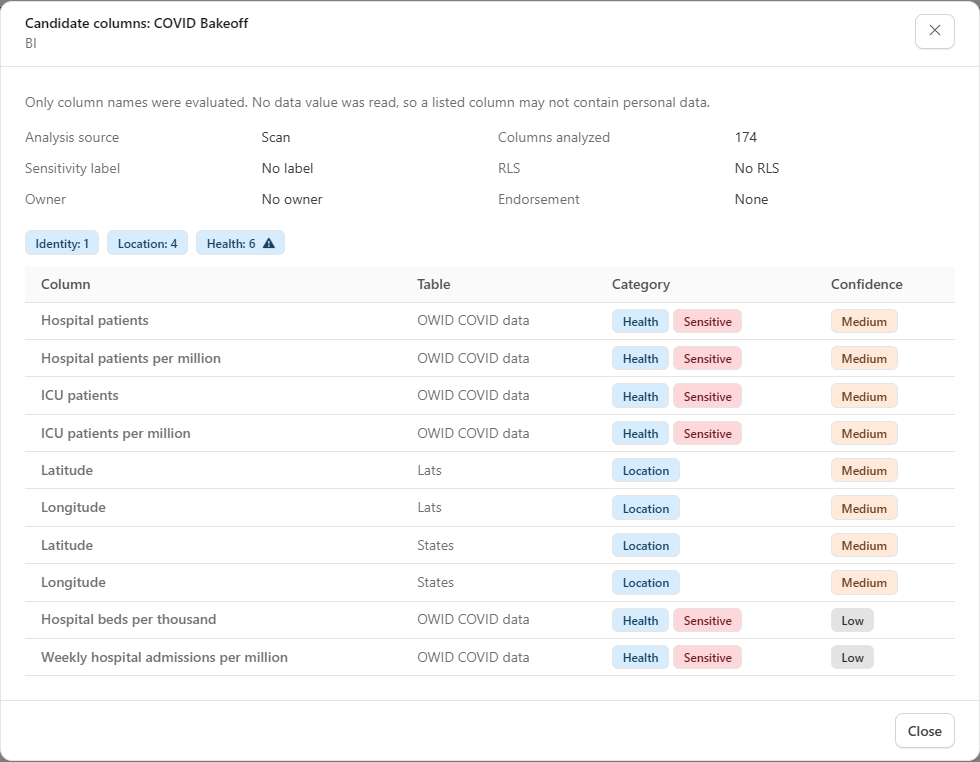The image size is (980, 762).
Task: Click Medium badge in Lats Longitude row
Action: pyautogui.click(x=864, y=508)
